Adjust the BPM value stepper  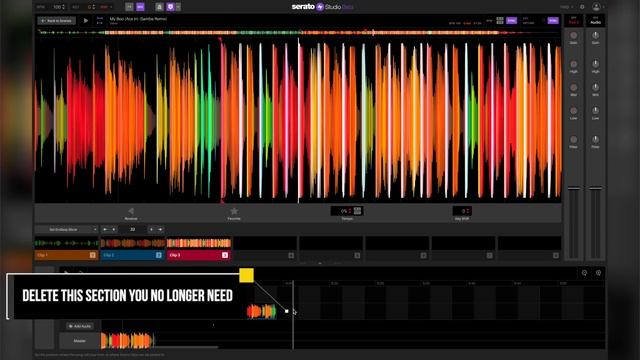63,7
